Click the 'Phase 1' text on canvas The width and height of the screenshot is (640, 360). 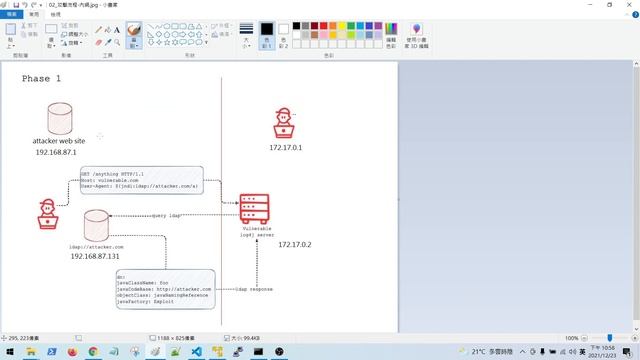tap(41, 79)
